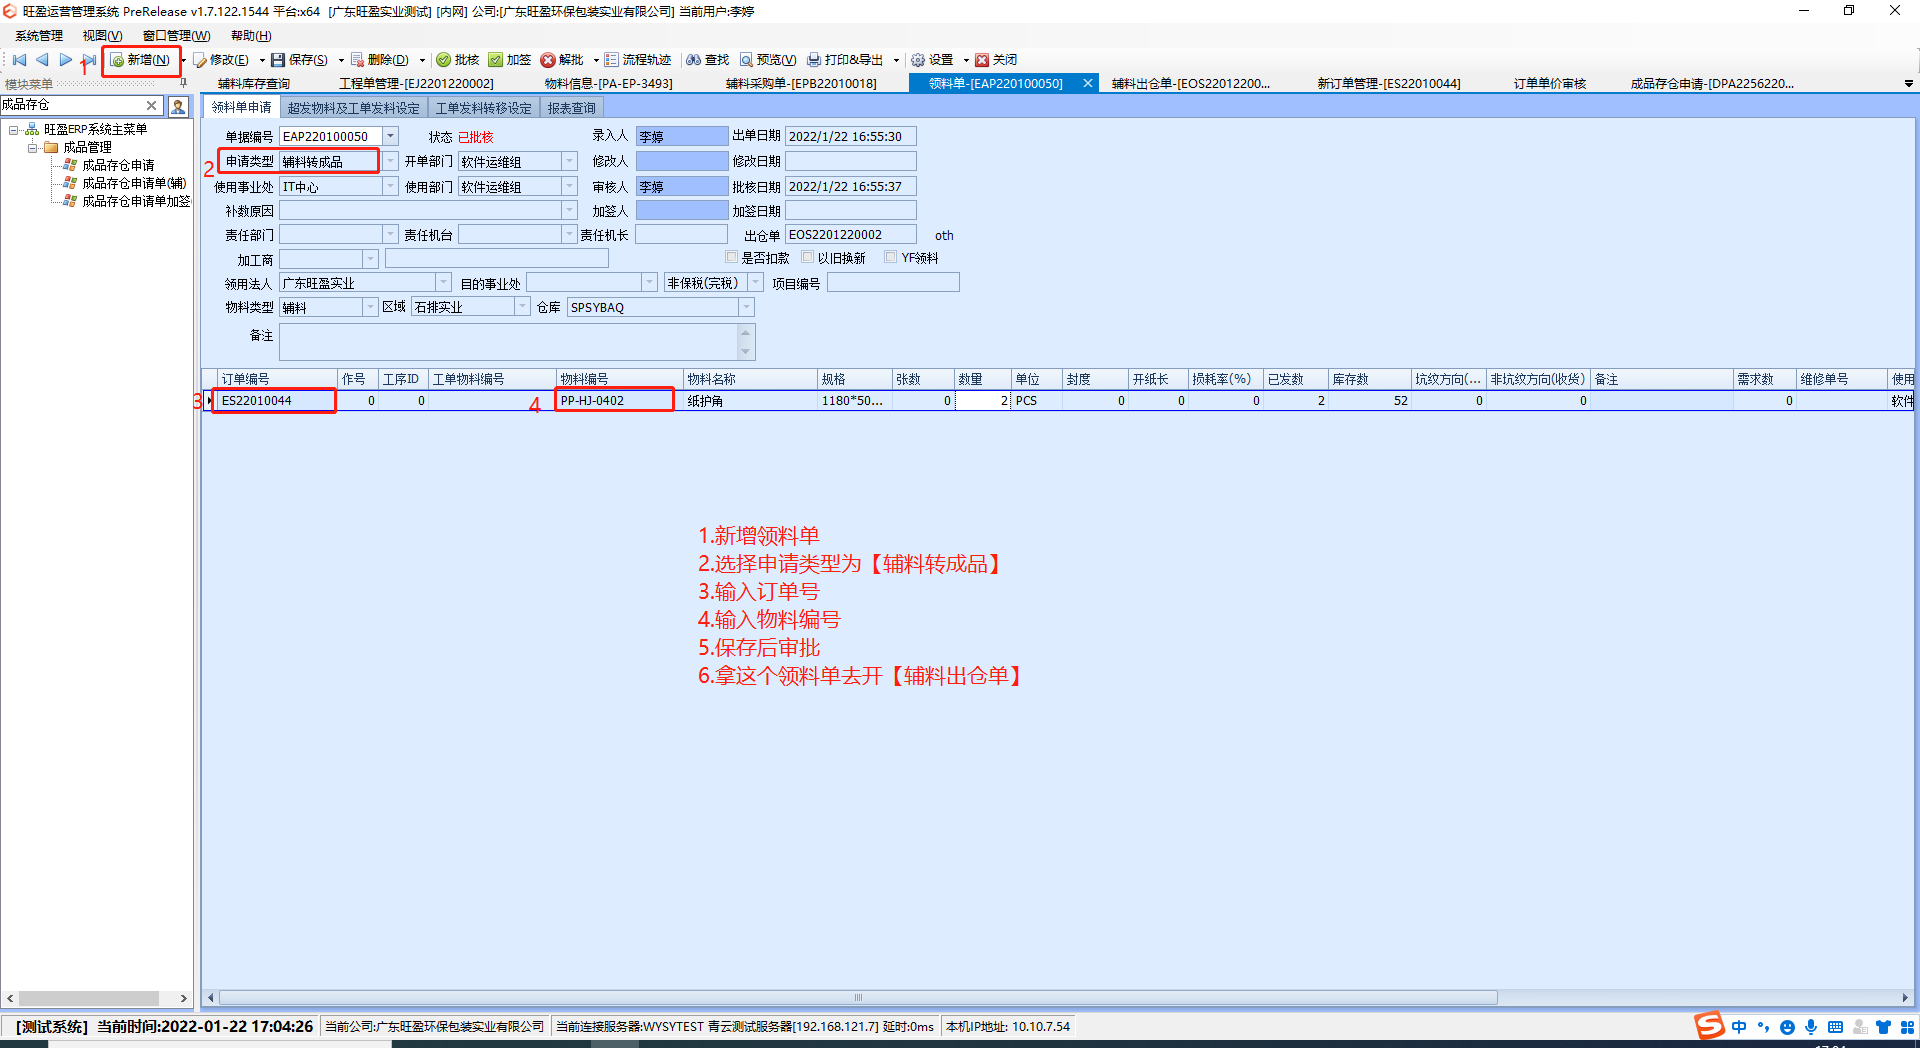The height and width of the screenshot is (1048, 1920).
Task: Click 打印&导出 print and export
Action: pyautogui.click(x=846, y=60)
